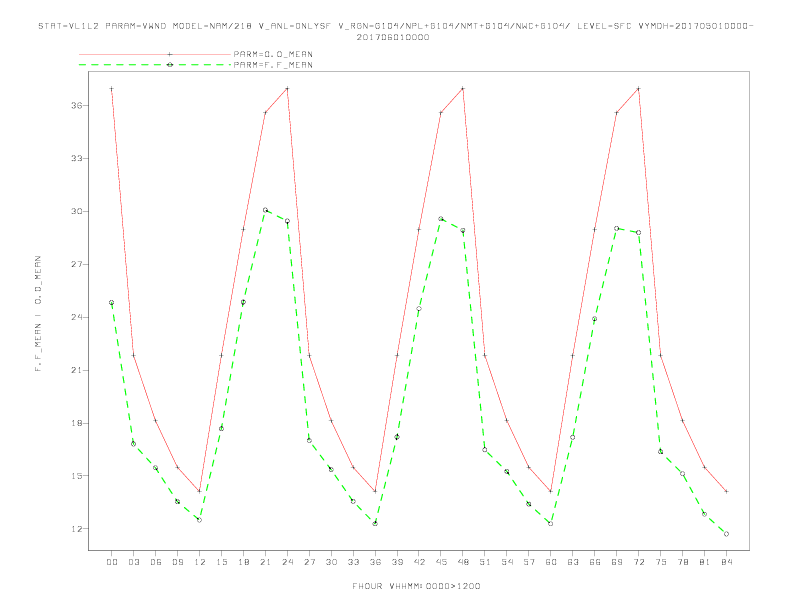
Task: Click x-axis forecast hour label 45
Action: pyautogui.click(x=441, y=562)
